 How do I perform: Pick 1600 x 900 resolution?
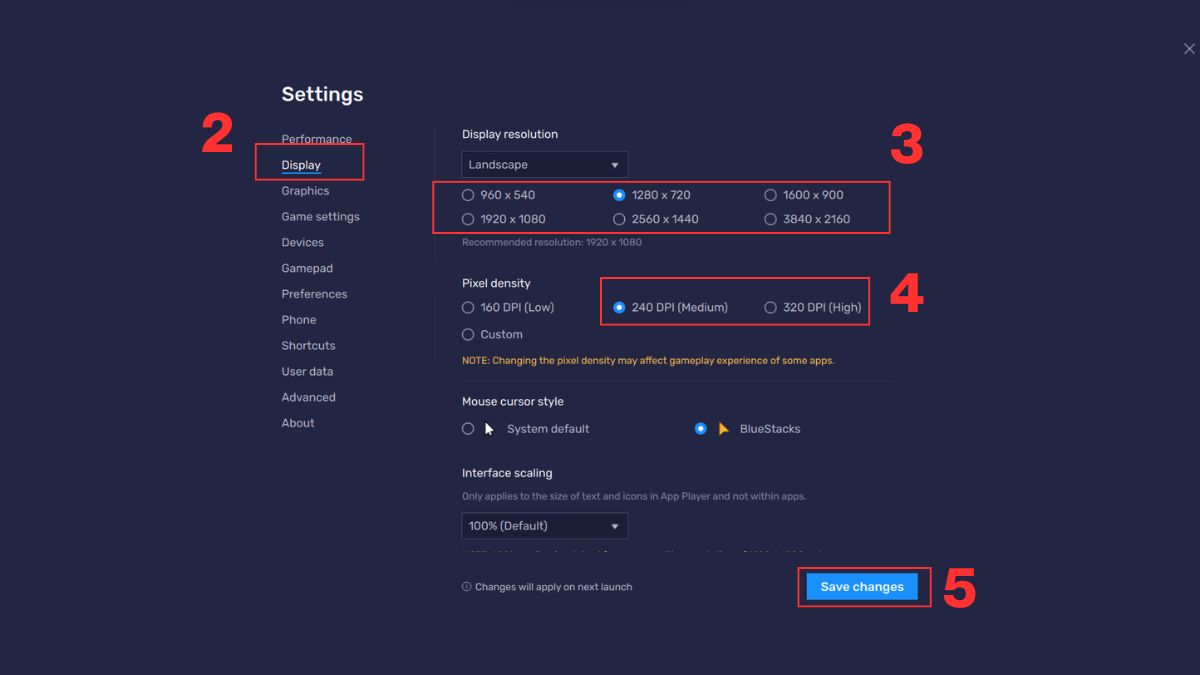pos(804,195)
